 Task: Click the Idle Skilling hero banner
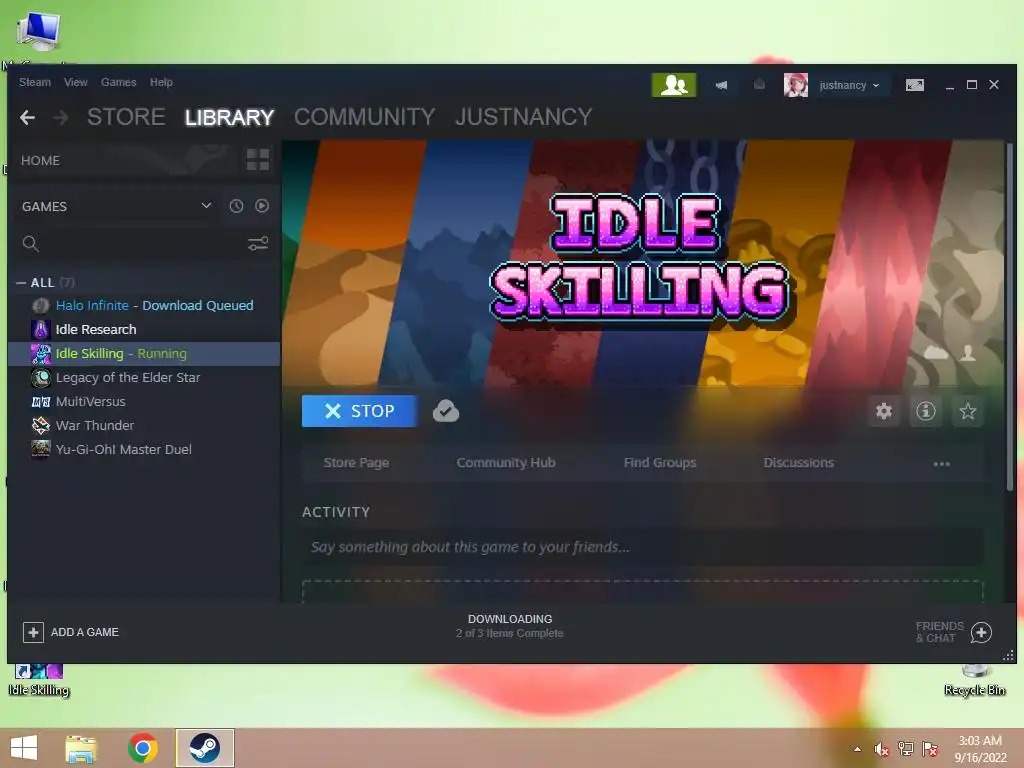(643, 263)
